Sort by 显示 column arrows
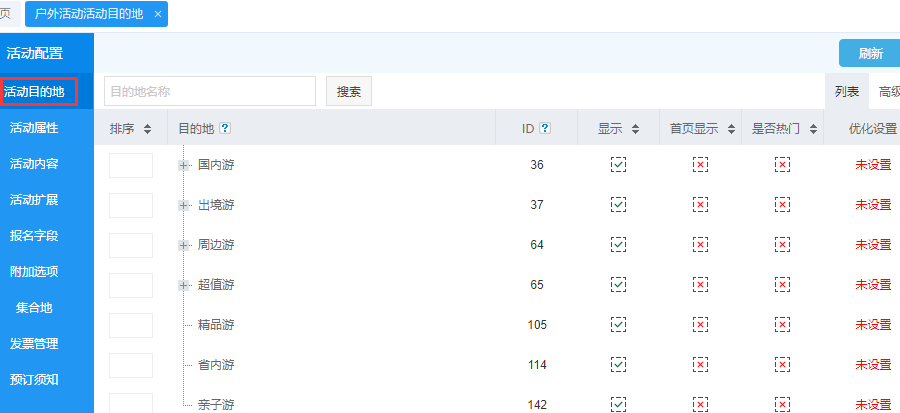 635,128
